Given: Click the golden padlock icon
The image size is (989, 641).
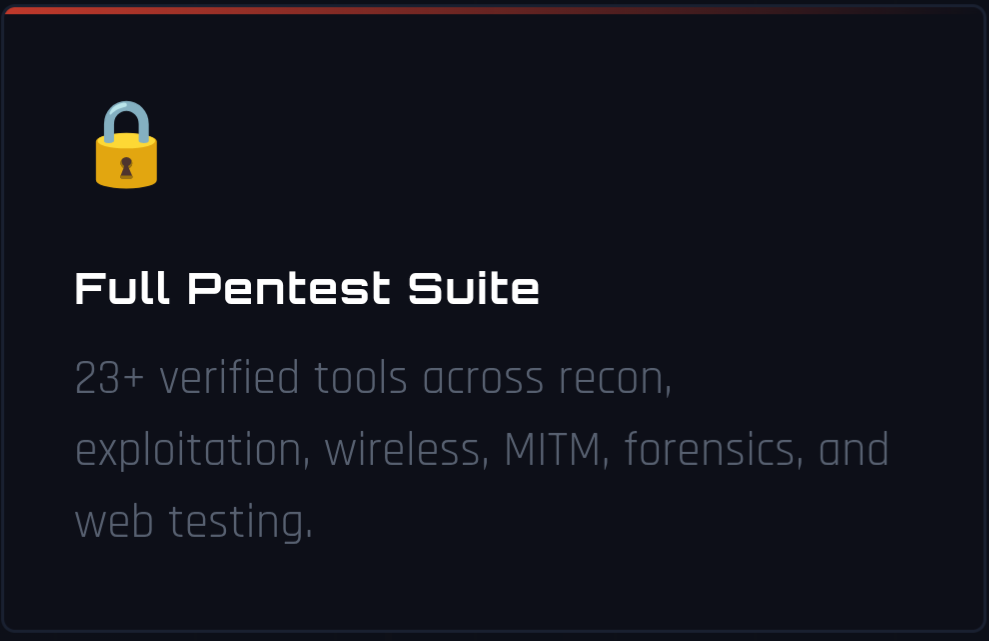Looking at the screenshot, I should [126, 144].
